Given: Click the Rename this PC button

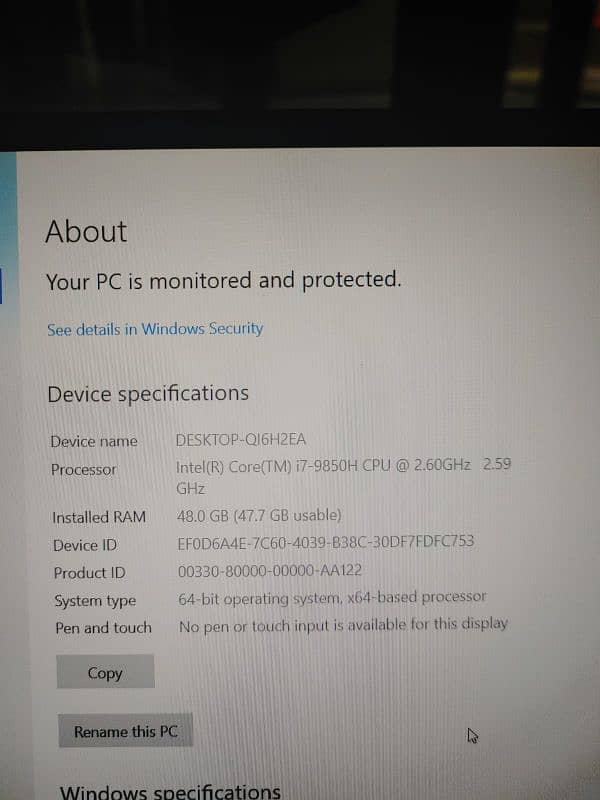Looking at the screenshot, I should tap(126, 731).
